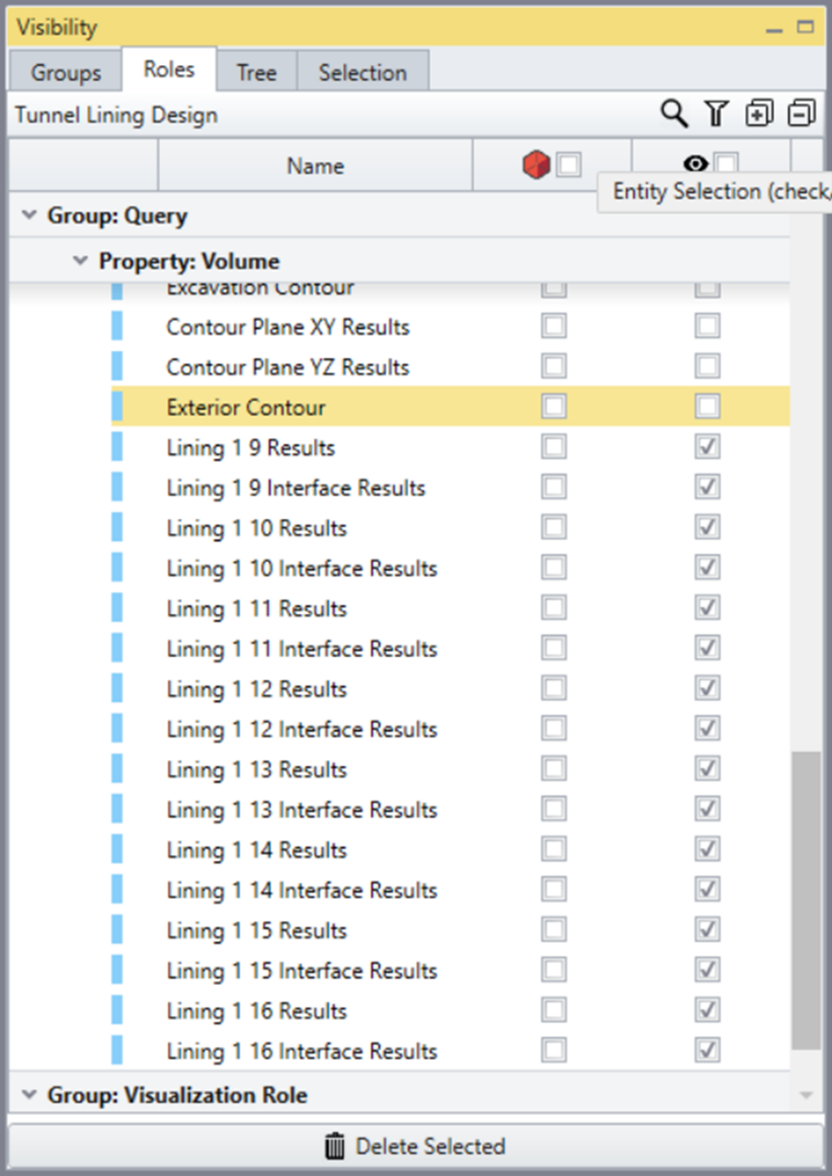Click the red entity cube header icon
The width and height of the screenshot is (832, 1176).
(536, 165)
